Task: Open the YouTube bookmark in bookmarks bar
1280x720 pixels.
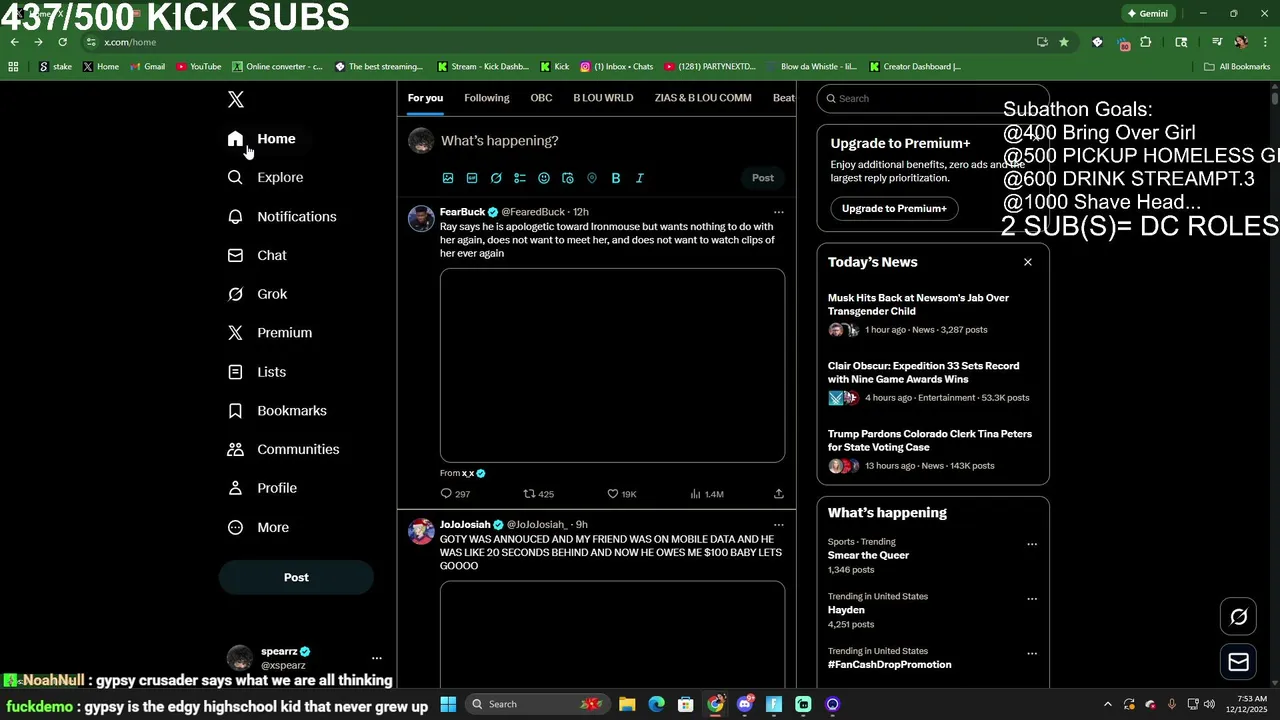Action: pyautogui.click(x=199, y=67)
